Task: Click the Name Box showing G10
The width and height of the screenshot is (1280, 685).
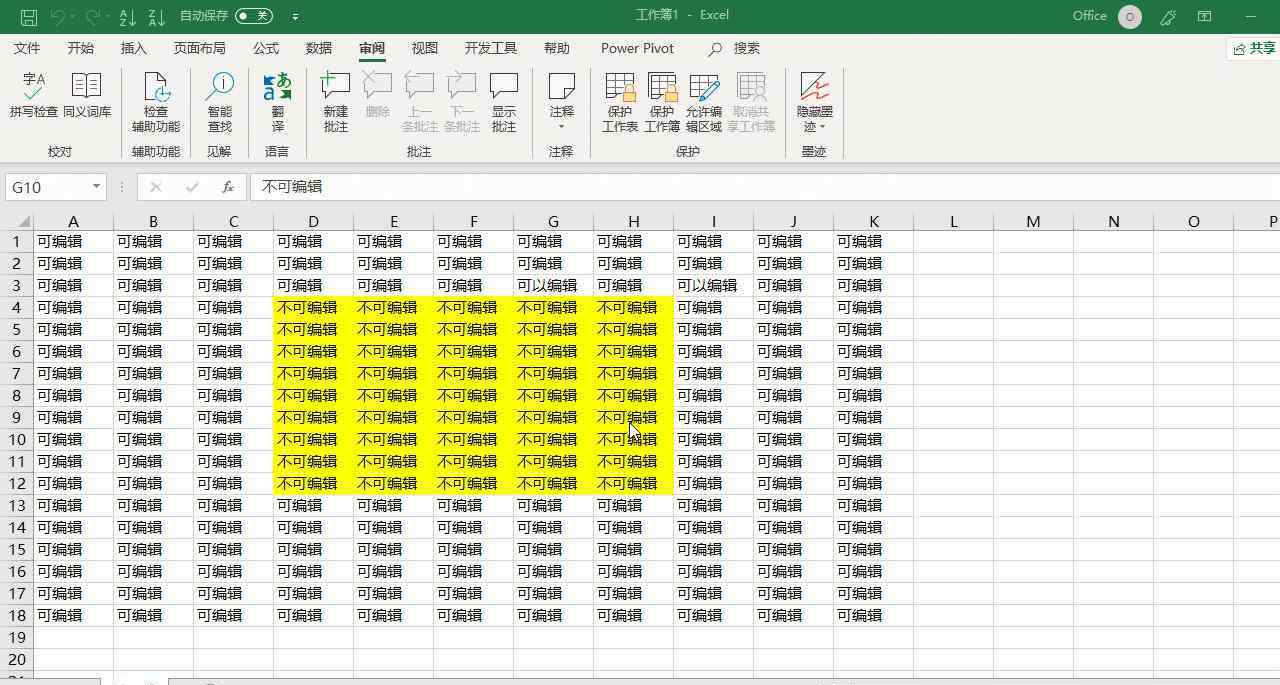Action: [47, 187]
